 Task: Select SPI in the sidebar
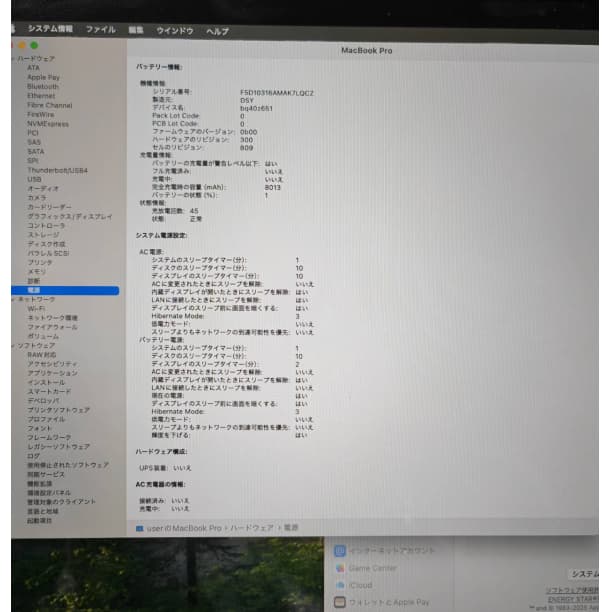[33, 161]
